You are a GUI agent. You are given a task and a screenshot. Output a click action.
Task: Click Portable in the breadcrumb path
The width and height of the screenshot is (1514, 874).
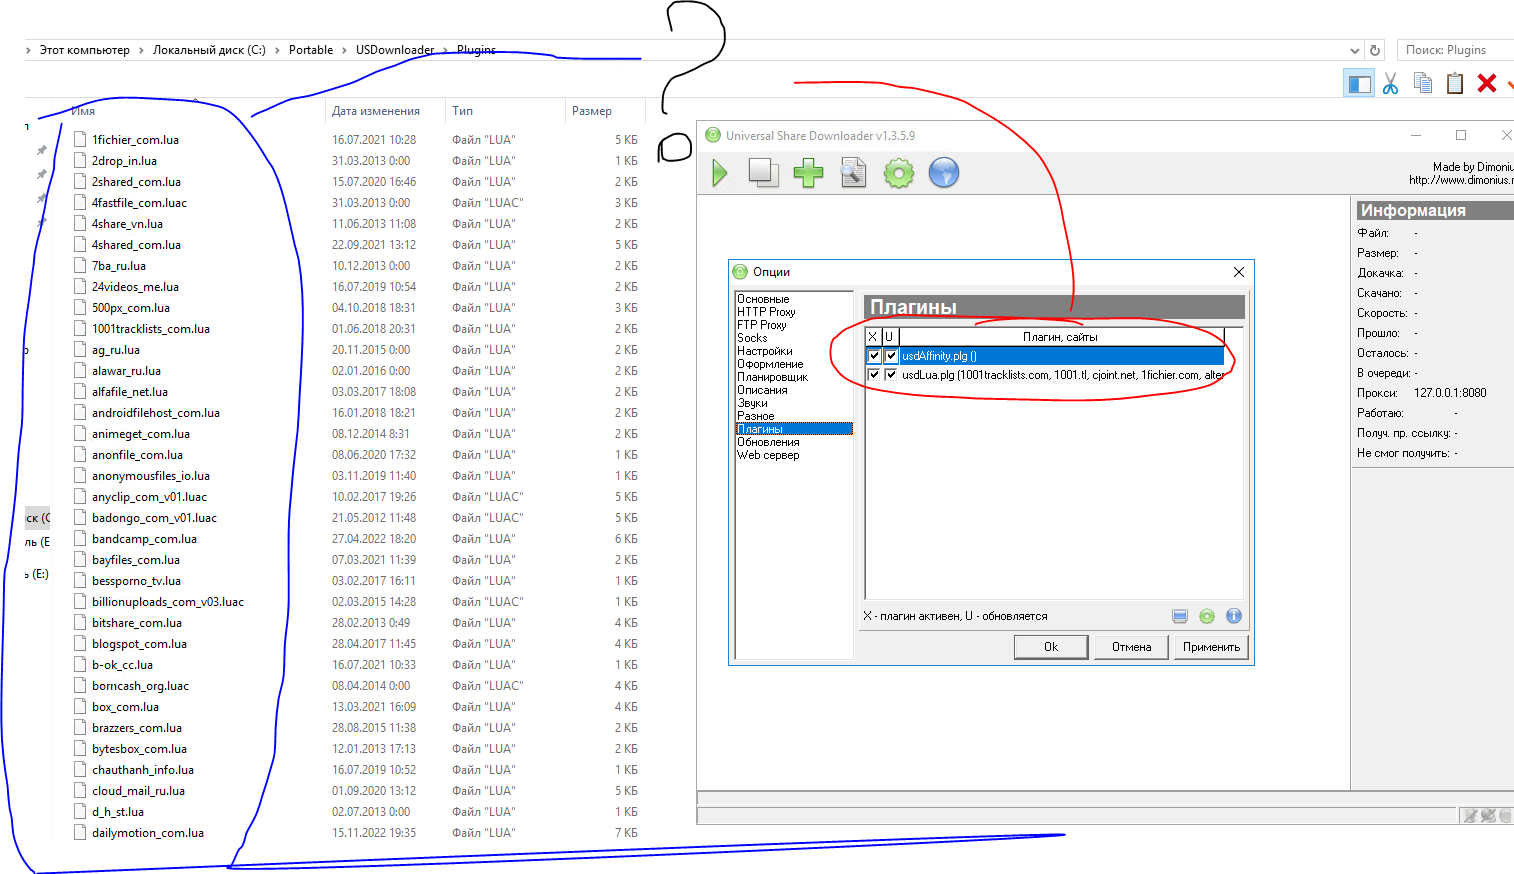click(311, 50)
